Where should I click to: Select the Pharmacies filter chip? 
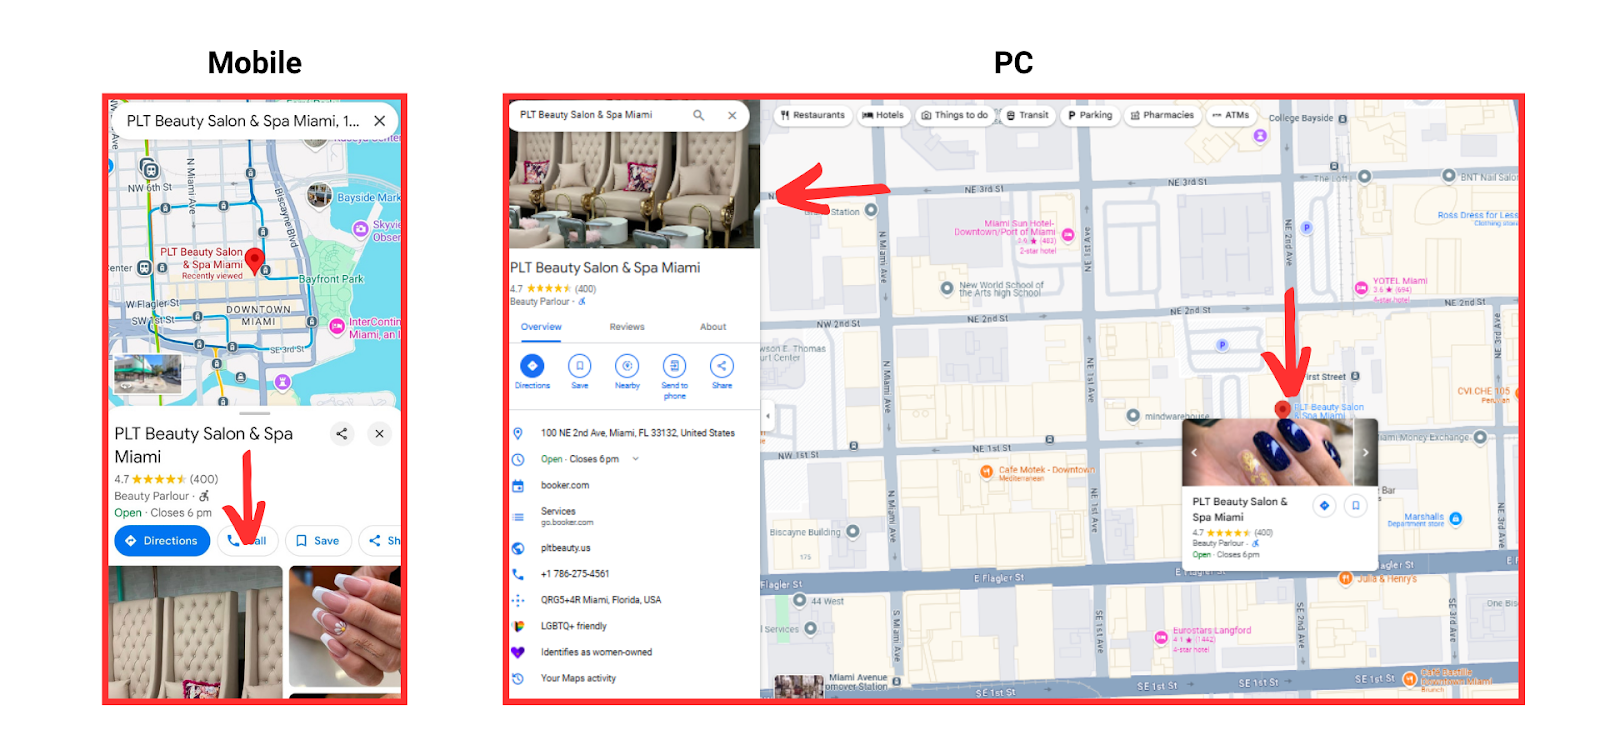point(1162,115)
